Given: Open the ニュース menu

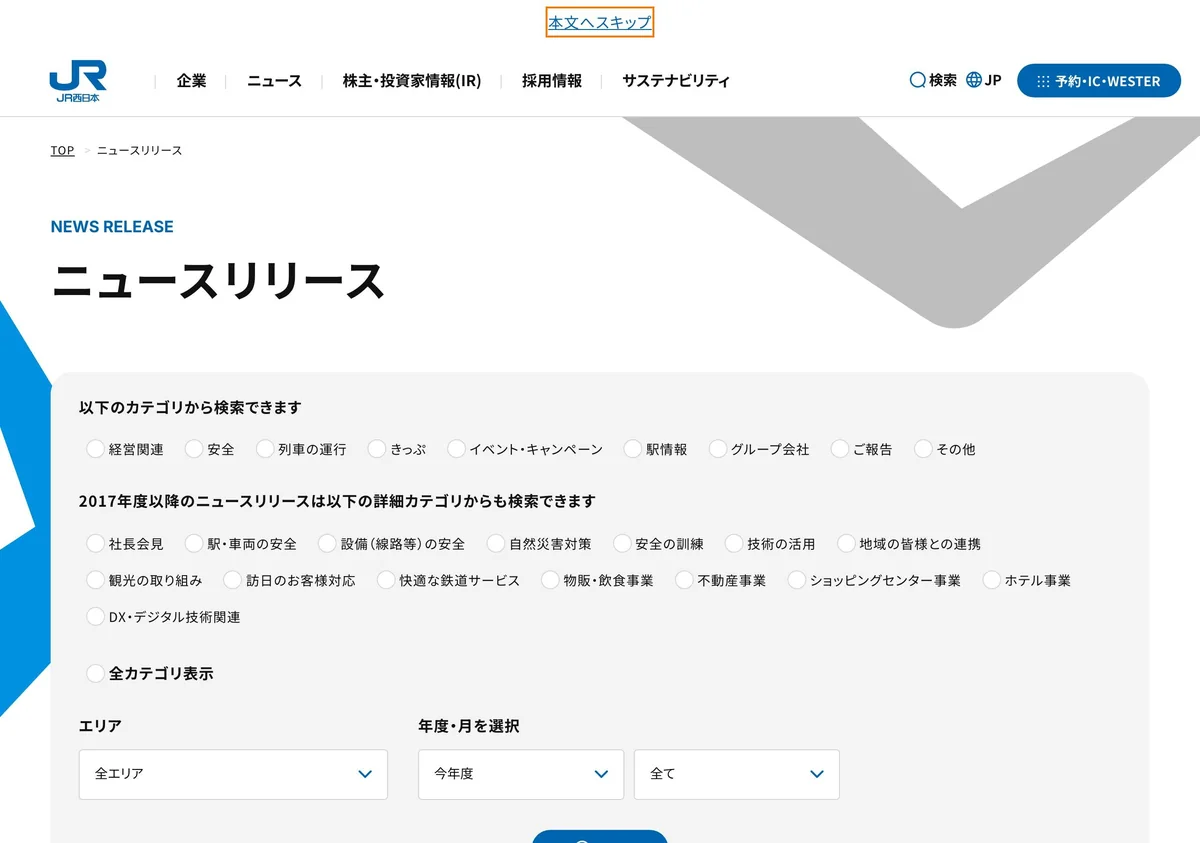Looking at the screenshot, I should pos(274,81).
